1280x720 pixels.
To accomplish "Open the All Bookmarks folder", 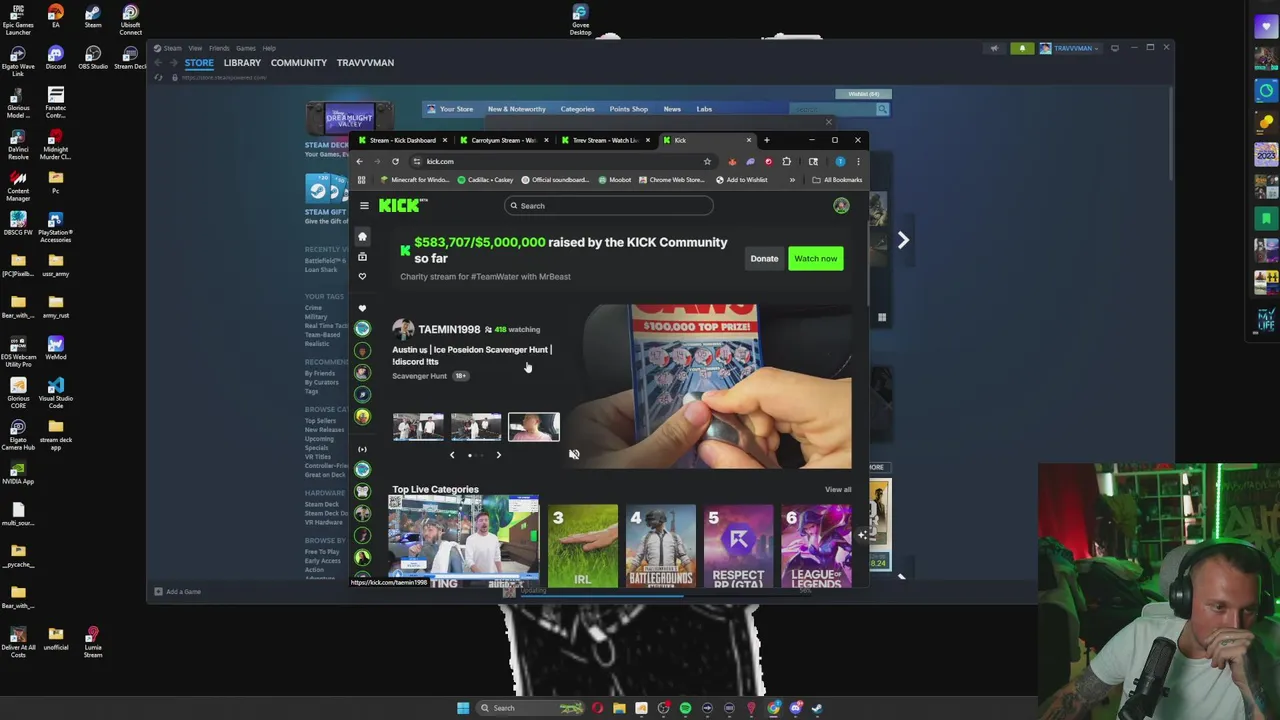I will click(837, 180).
